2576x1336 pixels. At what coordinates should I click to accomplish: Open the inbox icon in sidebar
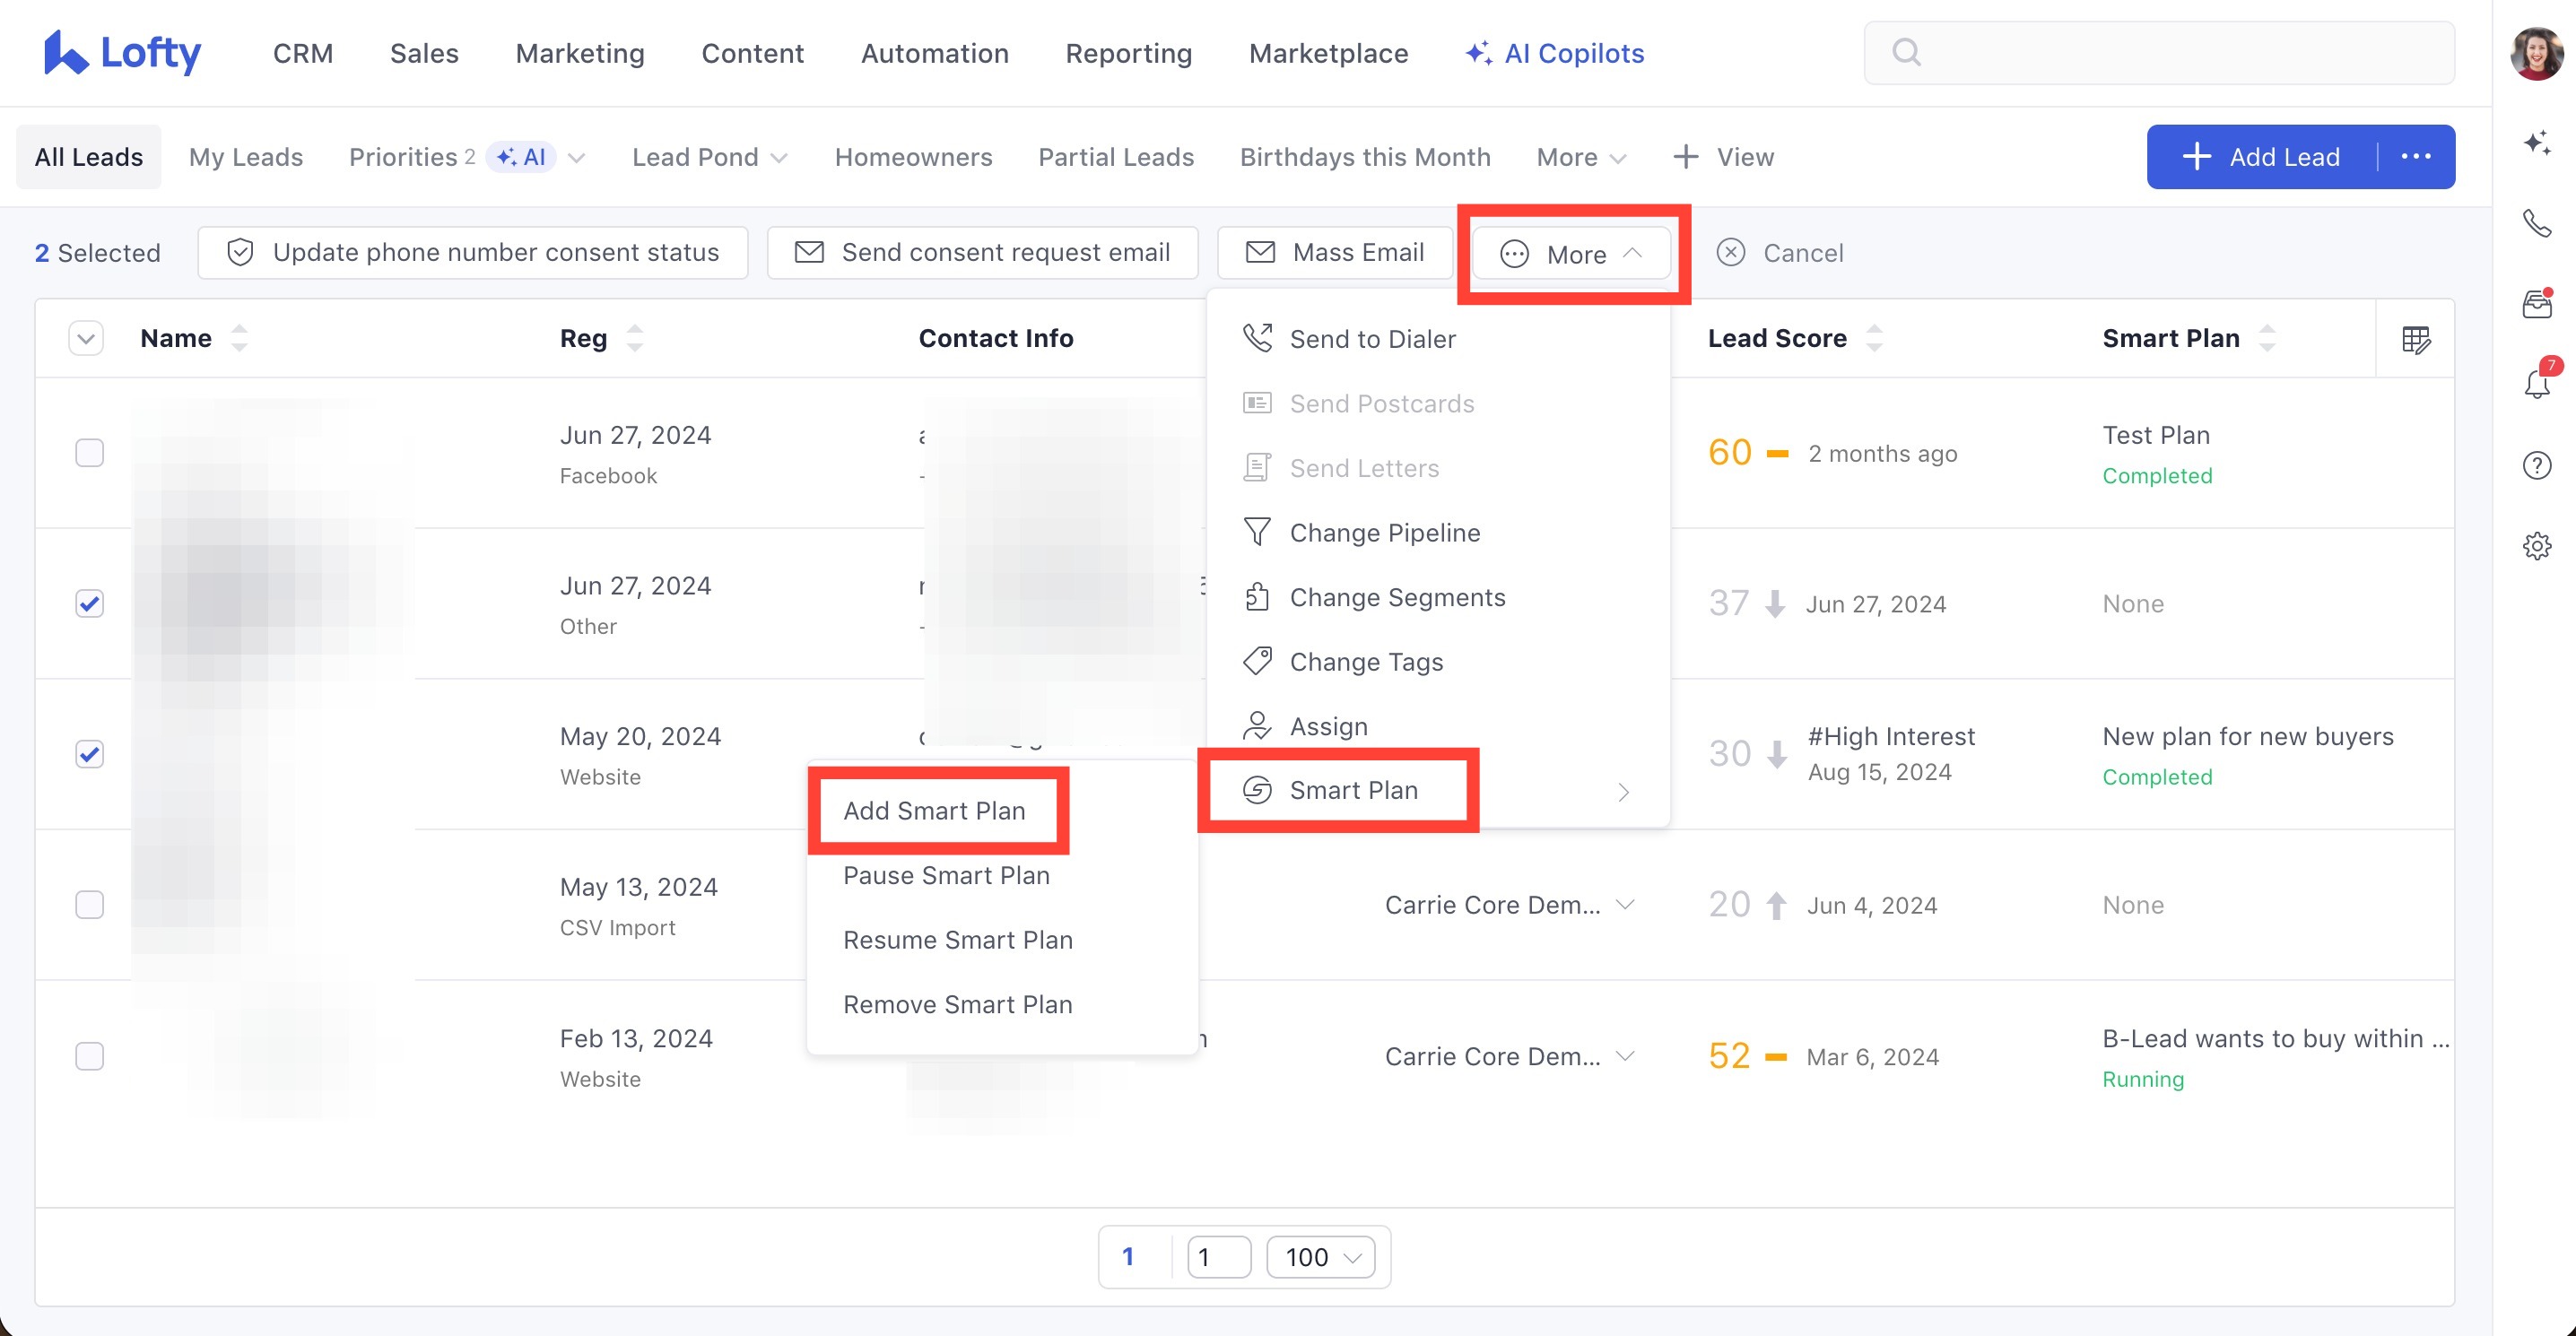click(2536, 303)
